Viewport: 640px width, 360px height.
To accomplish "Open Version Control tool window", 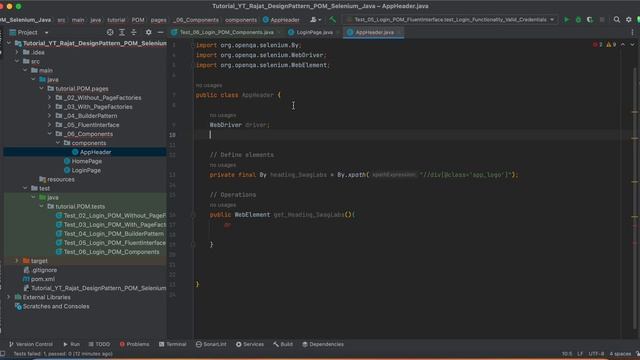I will [31, 344].
